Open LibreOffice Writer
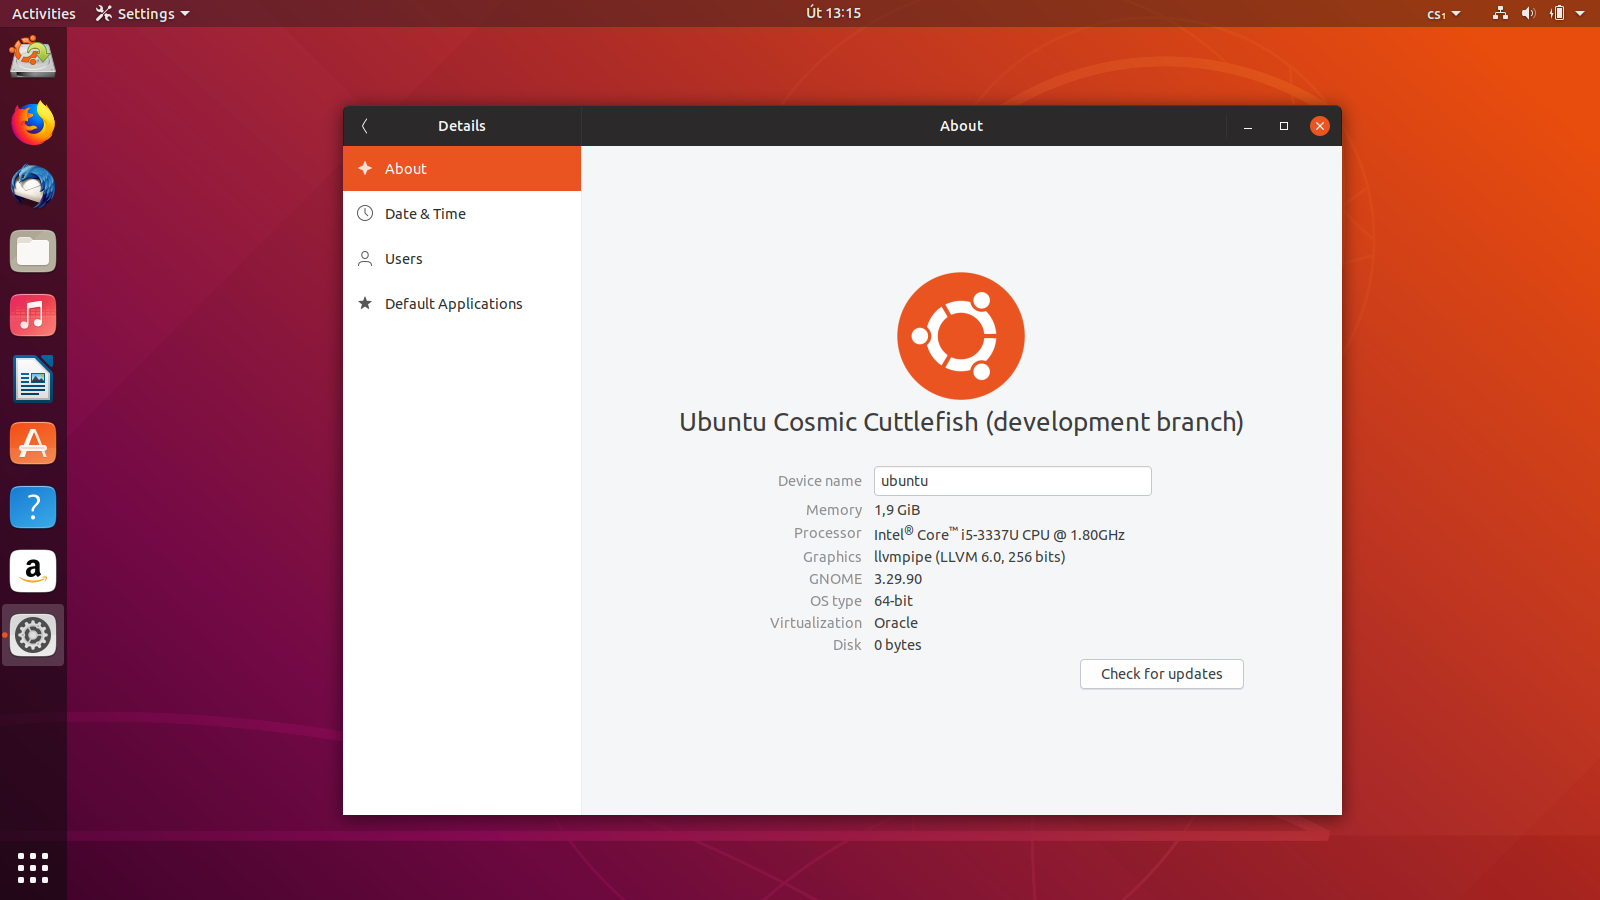Viewport: 1600px width, 900px height. tap(33, 379)
